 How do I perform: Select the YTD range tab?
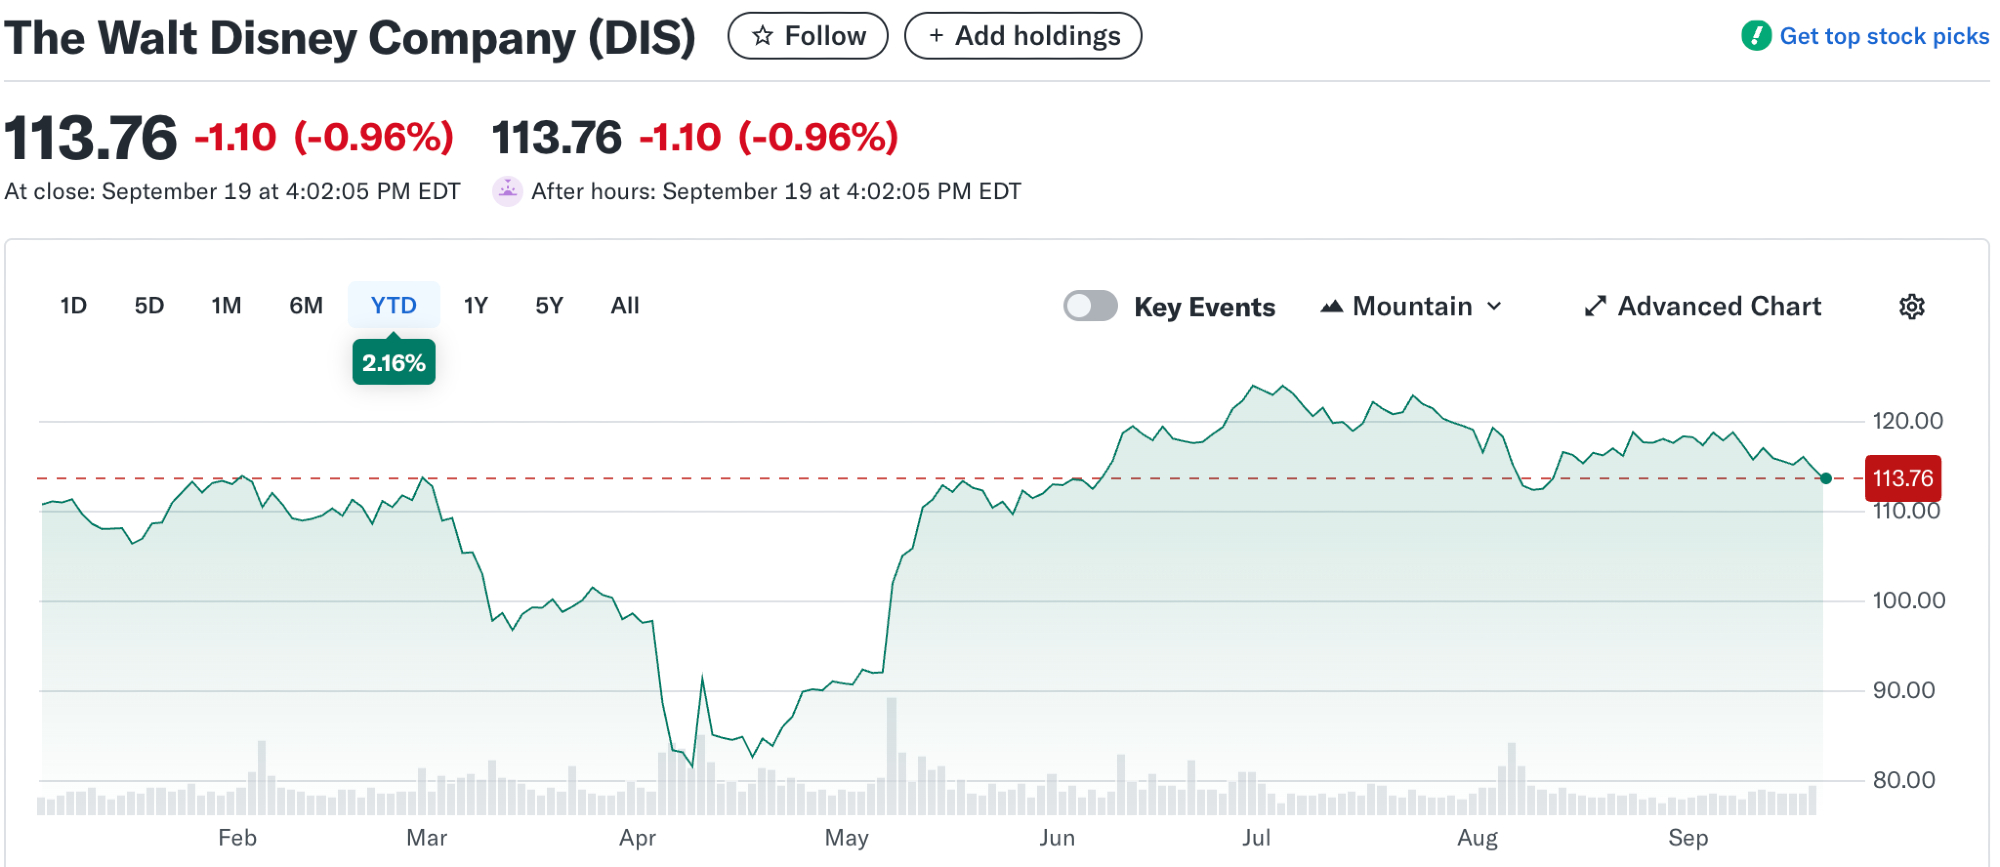pos(393,306)
